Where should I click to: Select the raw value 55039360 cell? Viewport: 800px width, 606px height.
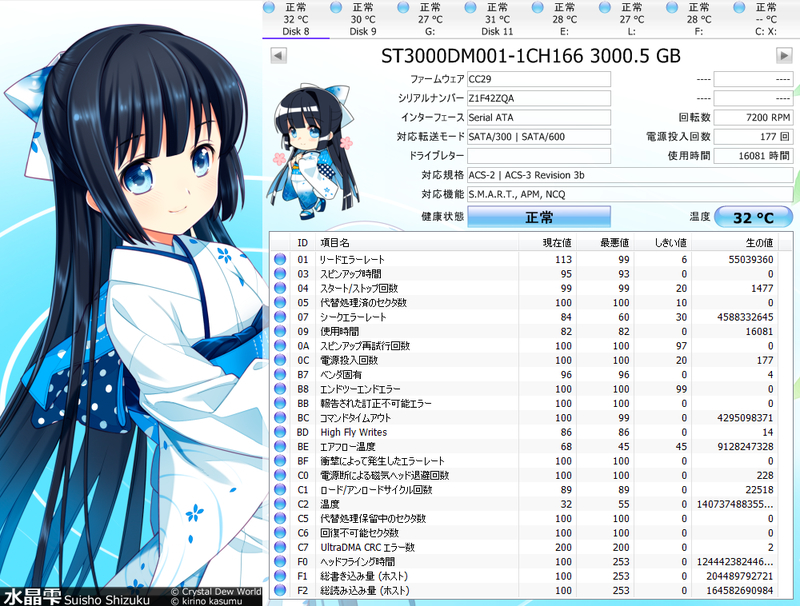(x=751, y=259)
